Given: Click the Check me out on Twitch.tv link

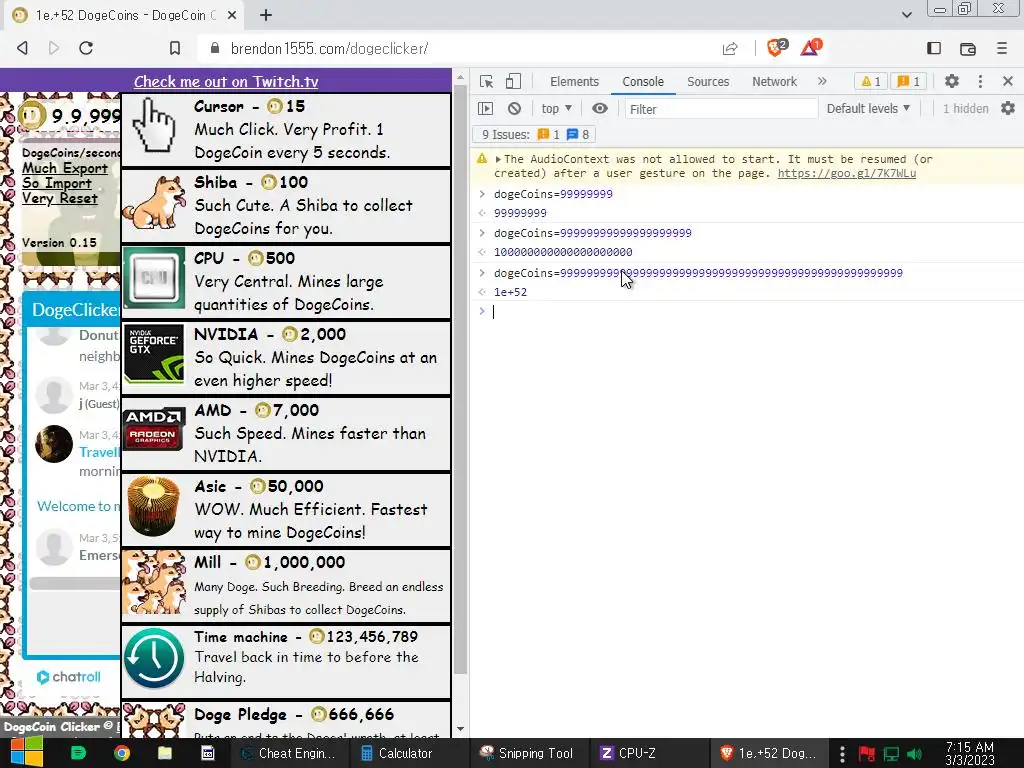Looking at the screenshot, I should point(226,82).
